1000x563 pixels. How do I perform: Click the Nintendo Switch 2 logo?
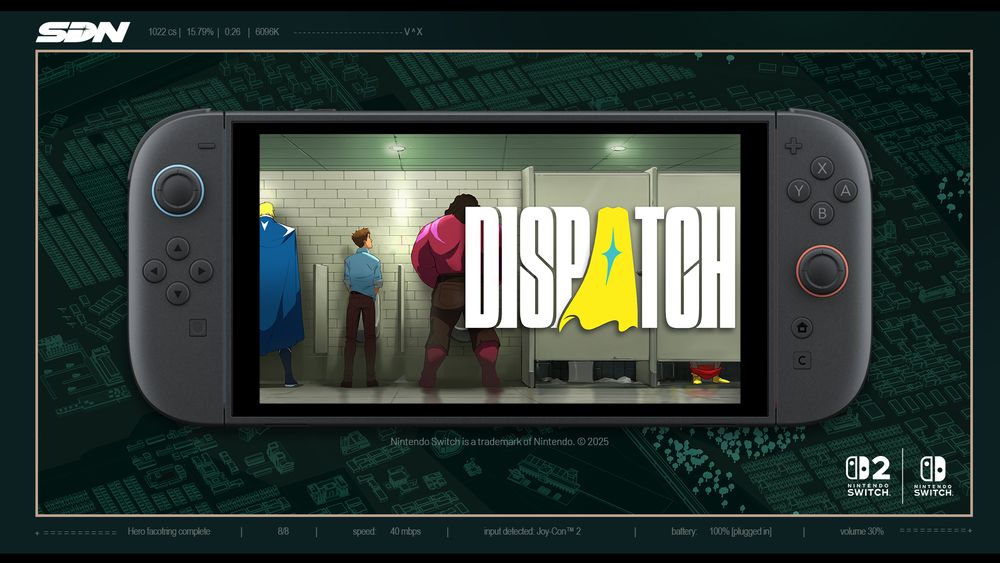868,476
